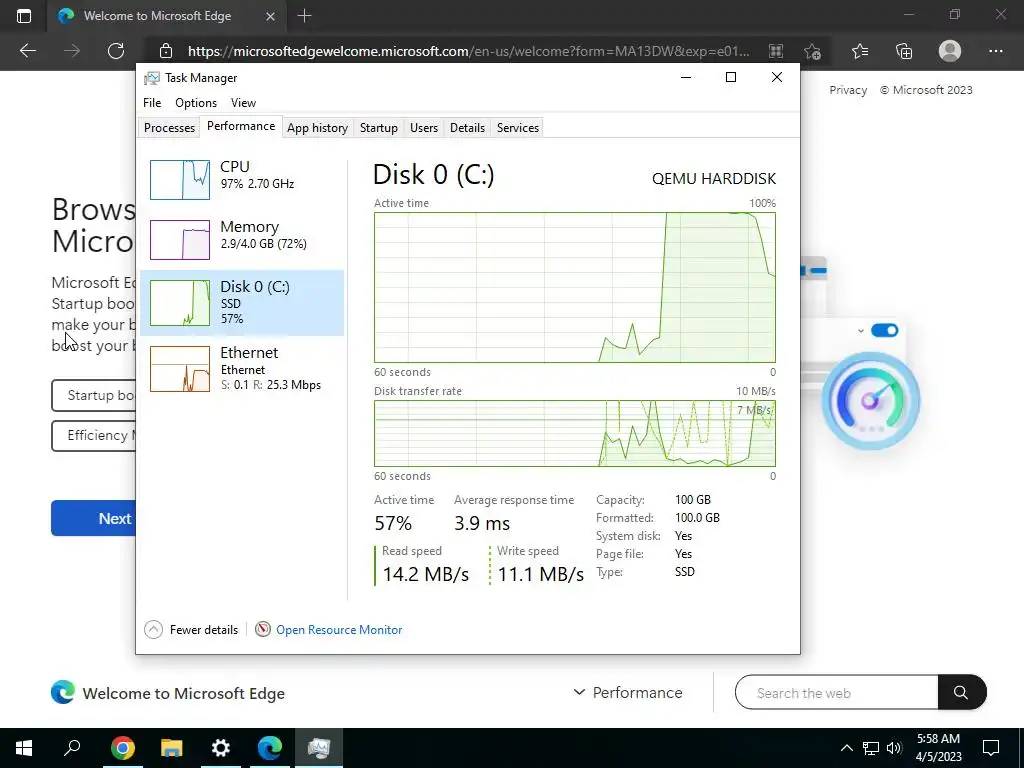Click the 11.1 MB/s write speed value

point(541,574)
